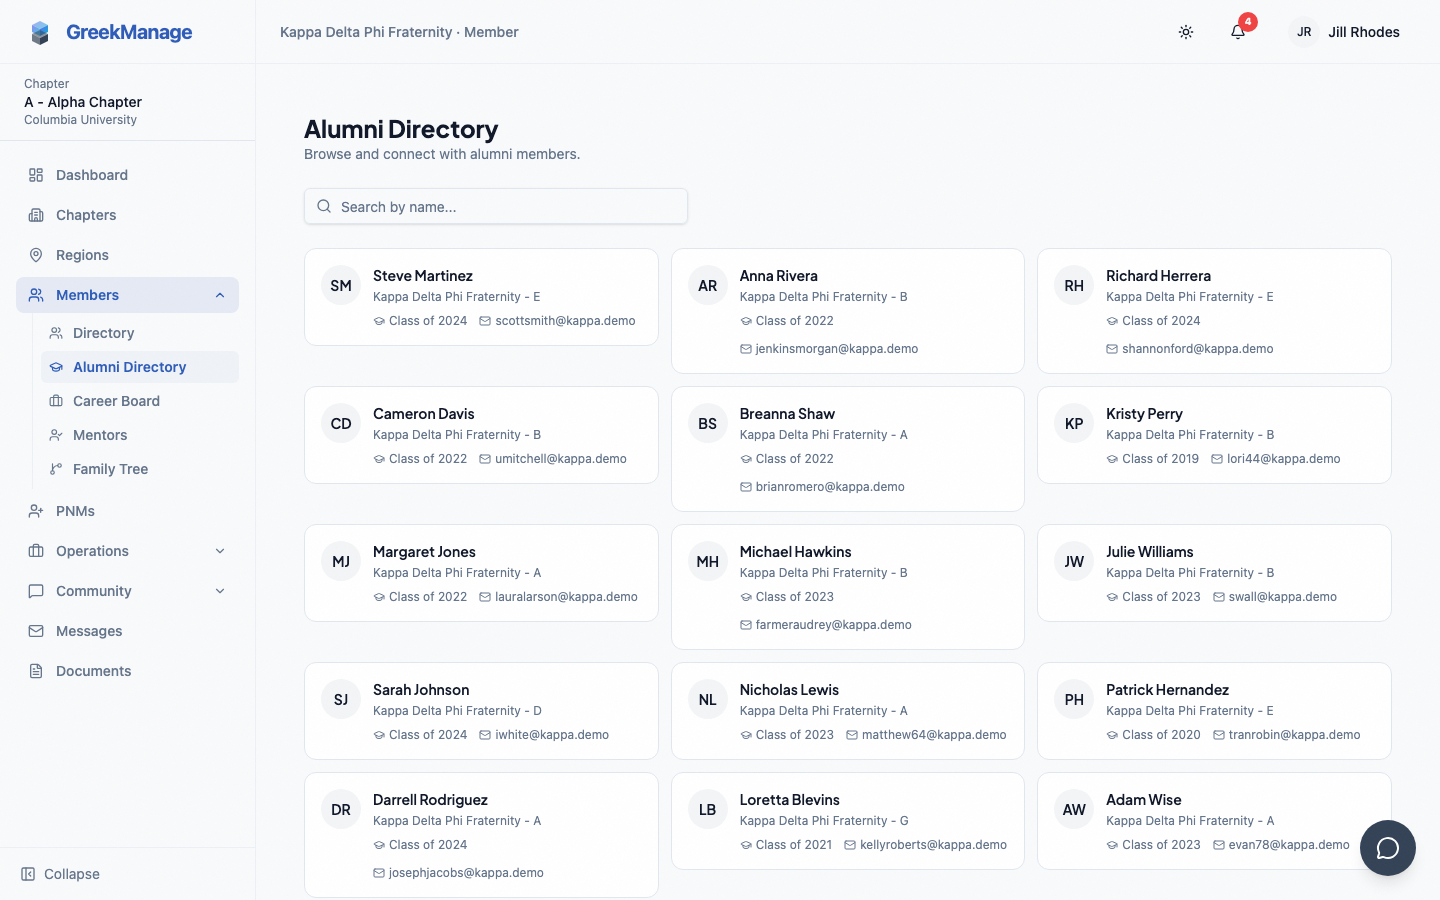Expand the Operations section chevron
The width and height of the screenshot is (1440, 900).
click(x=220, y=551)
